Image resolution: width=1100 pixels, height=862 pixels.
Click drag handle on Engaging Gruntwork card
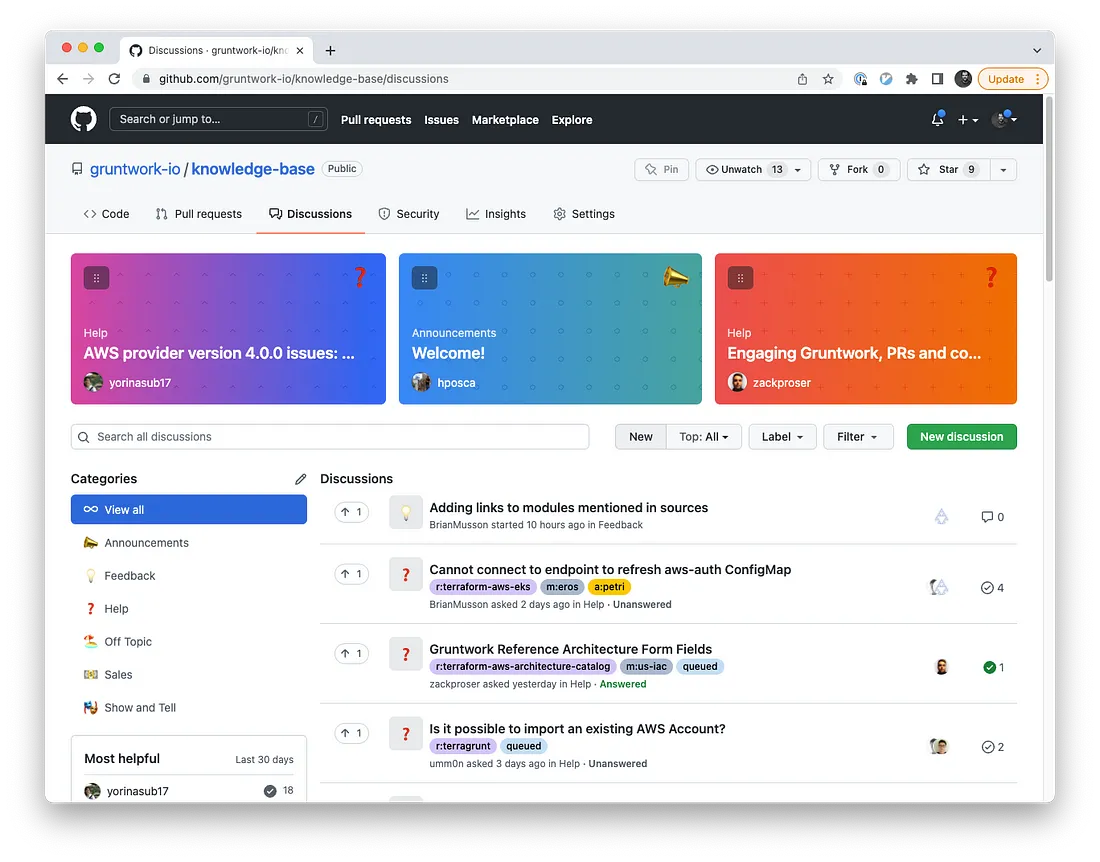click(x=740, y=278)
